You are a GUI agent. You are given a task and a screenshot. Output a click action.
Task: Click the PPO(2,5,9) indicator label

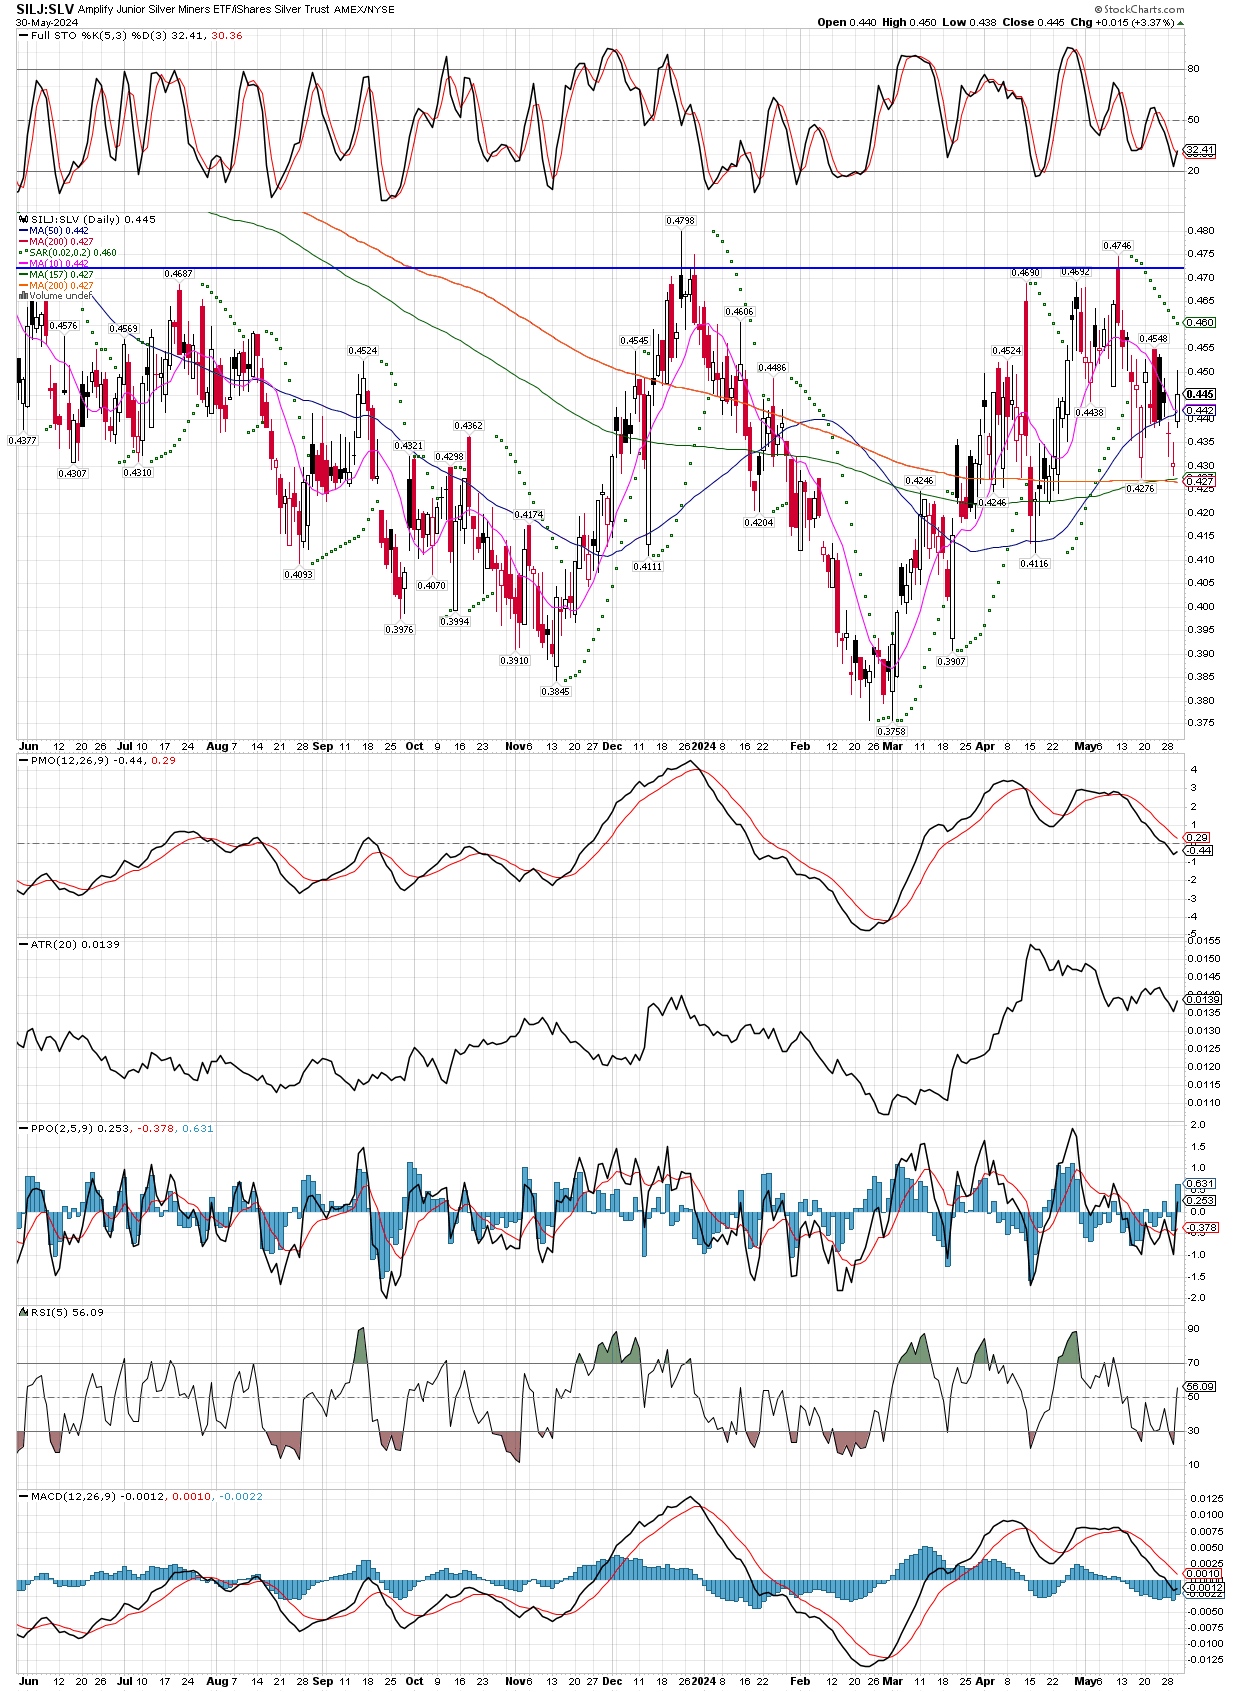tap(122, 1129)
